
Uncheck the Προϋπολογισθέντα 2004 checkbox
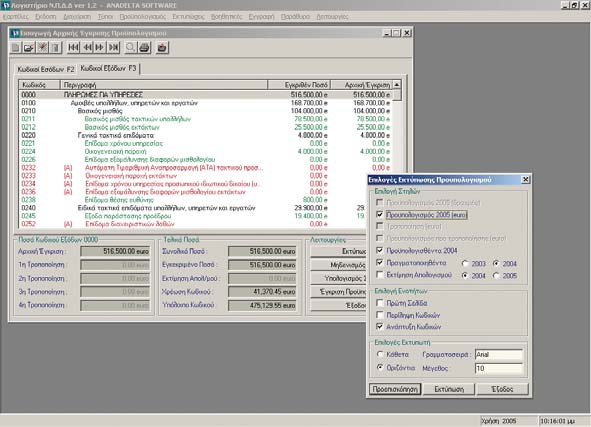click(x=380, y=250)
